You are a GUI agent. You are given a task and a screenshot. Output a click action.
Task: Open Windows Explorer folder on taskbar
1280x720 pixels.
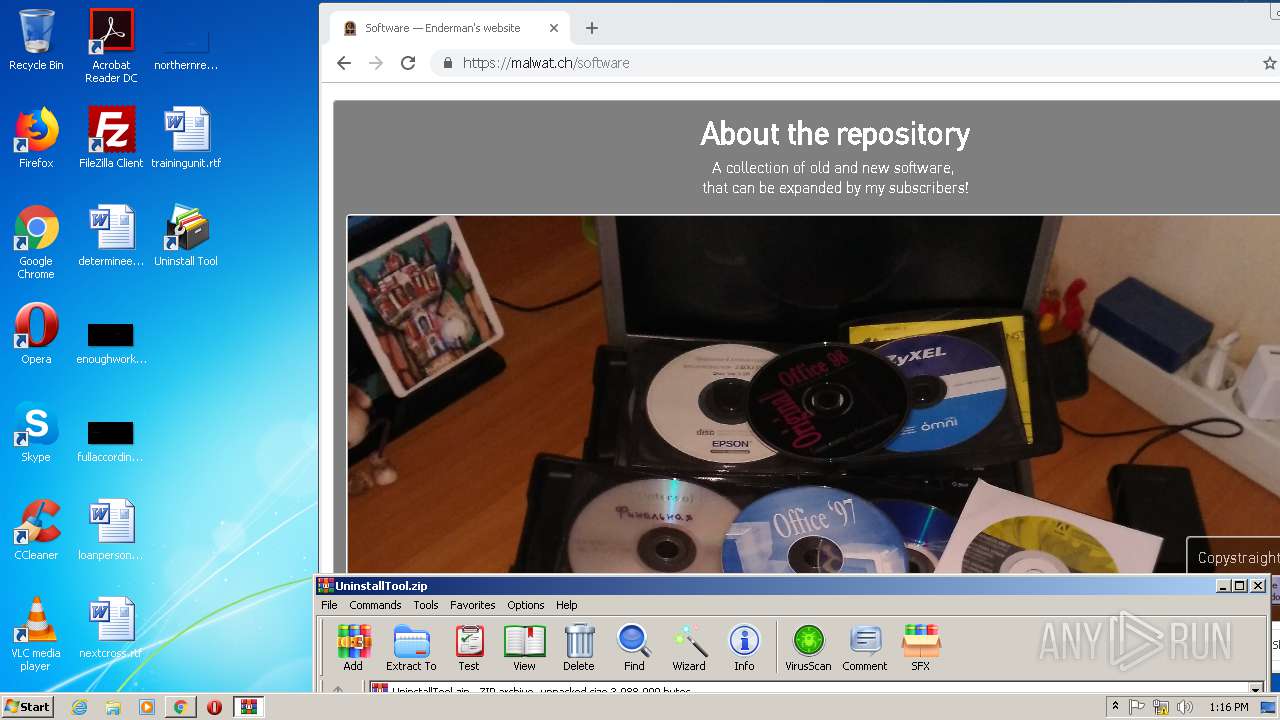click(113, 707)
